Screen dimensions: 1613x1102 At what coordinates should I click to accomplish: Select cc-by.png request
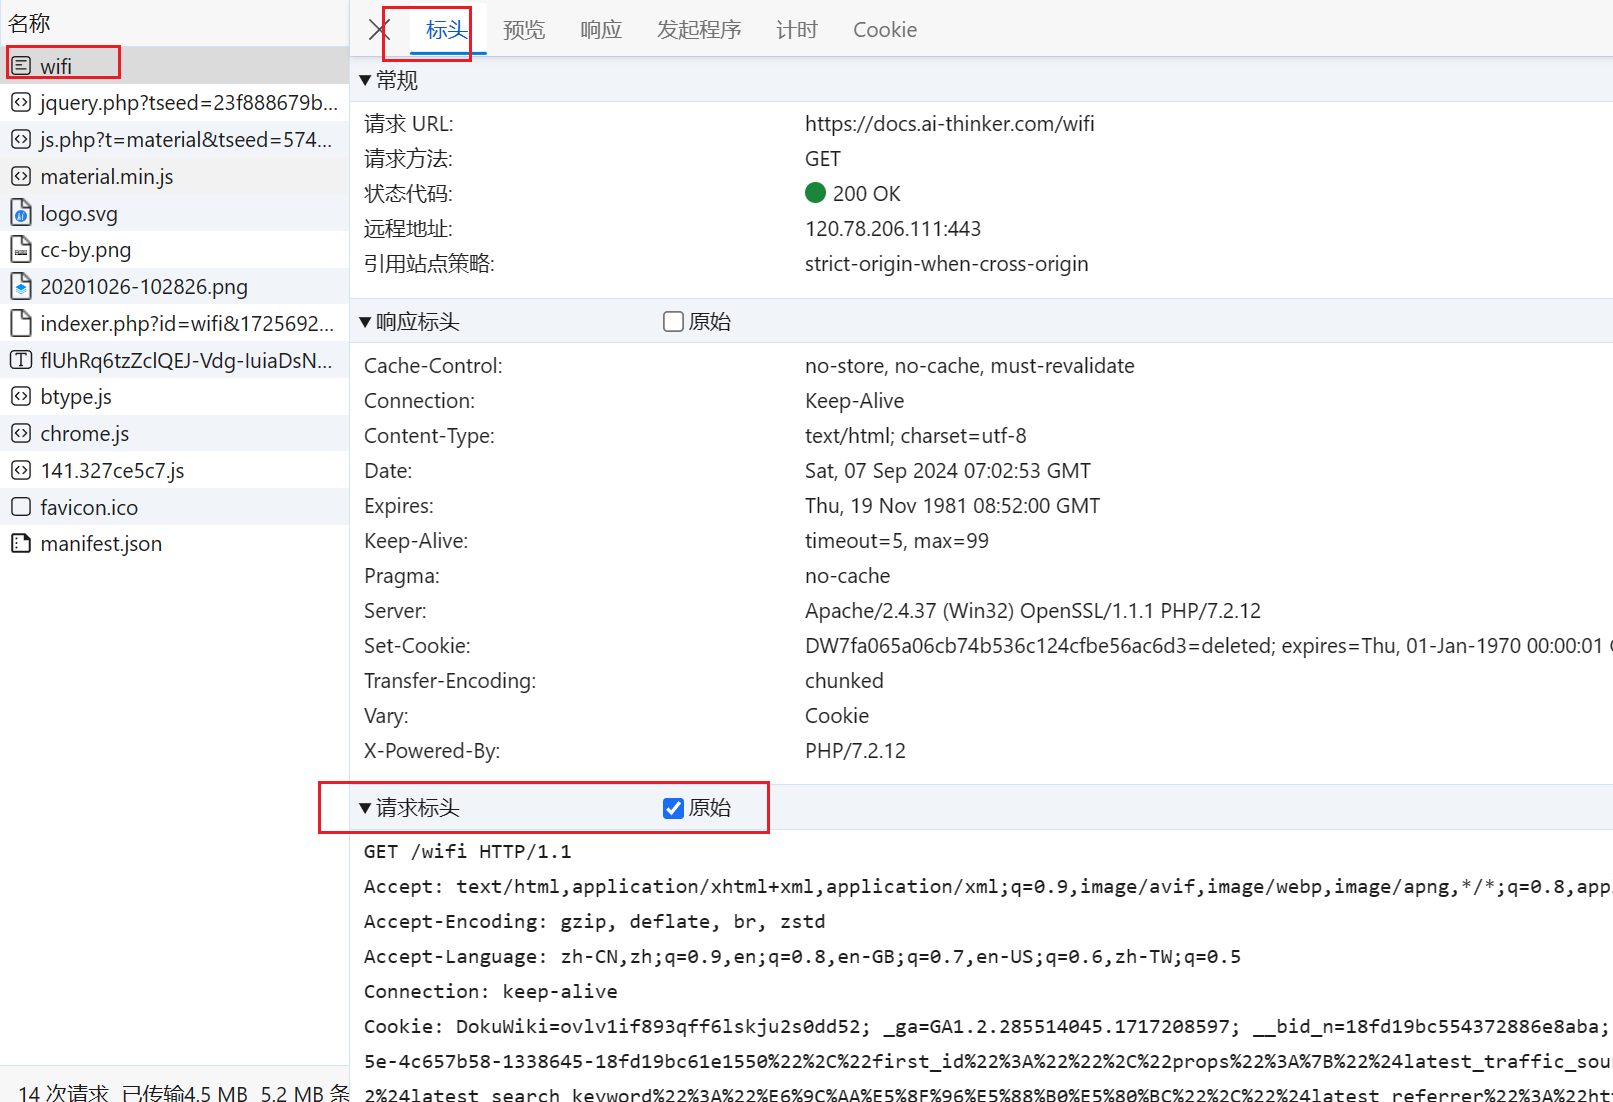(175, 249)
